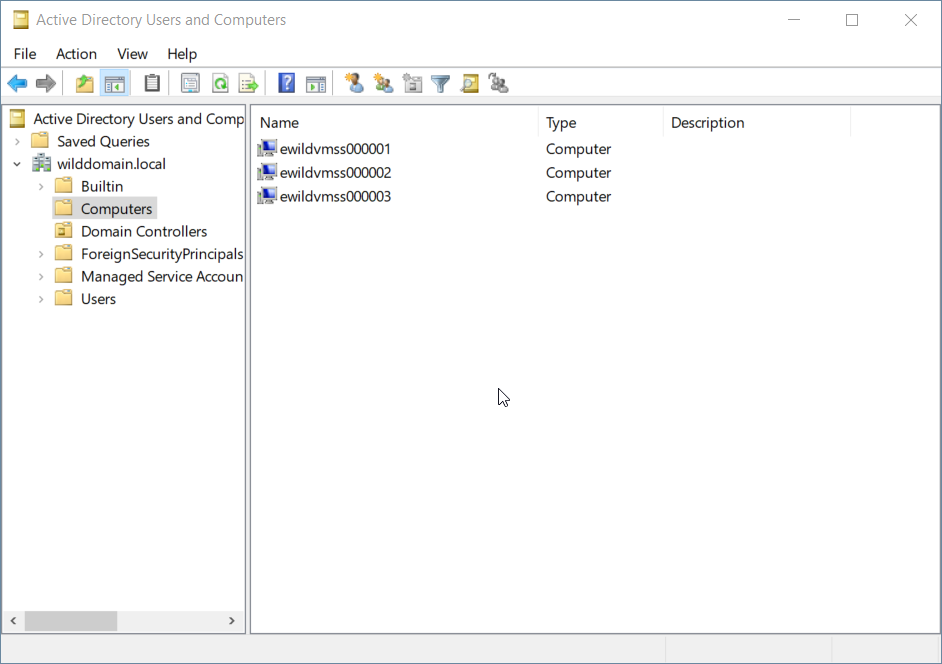Image resolution: width=942 pixels, height=664 pixels.
Task: Click the ewildvmss000001 computer icon
Action: (267, 148)
